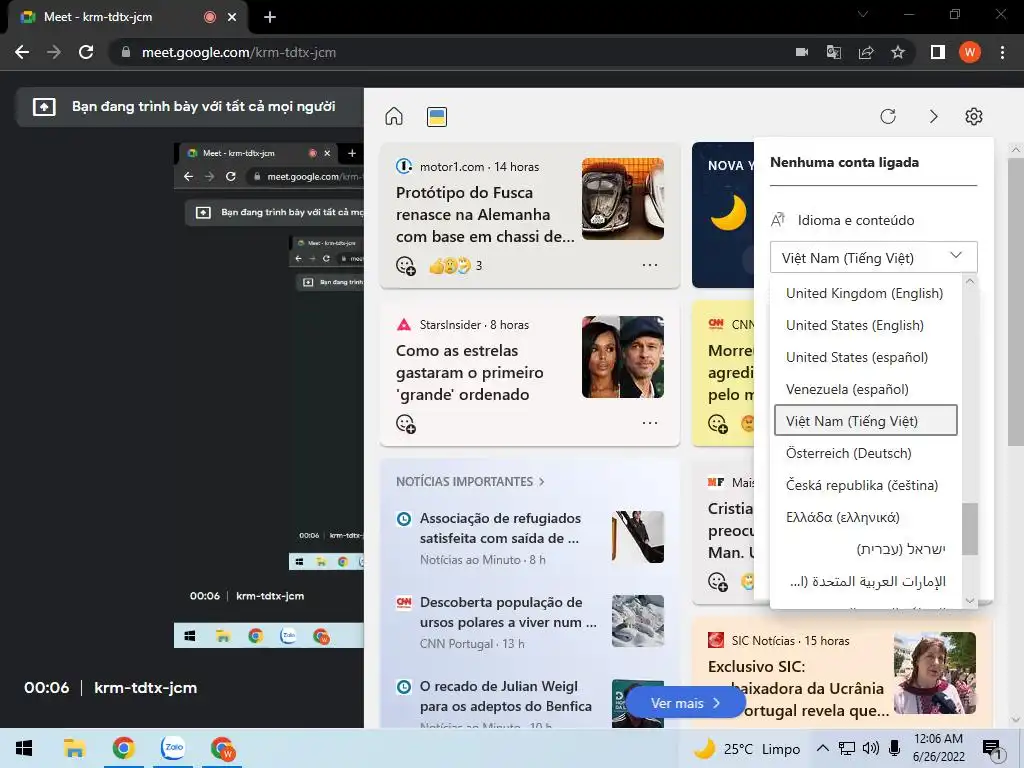Close the Meet krm-tdtx-jcm tab
Screen dimensions: 1024x768
[232, 17]
